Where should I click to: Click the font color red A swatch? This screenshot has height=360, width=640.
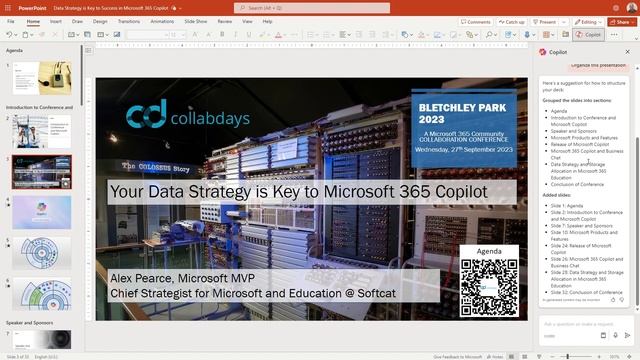[278, 35]
